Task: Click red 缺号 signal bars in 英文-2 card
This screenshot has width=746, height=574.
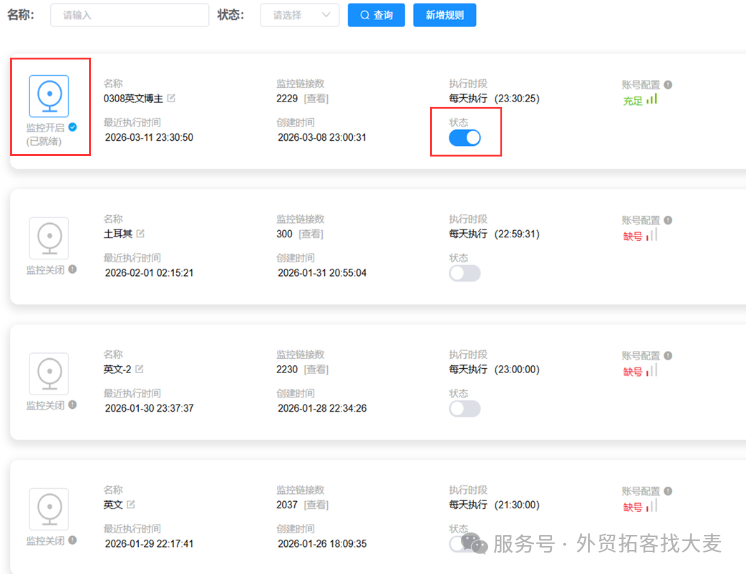Action: point(652,370)
